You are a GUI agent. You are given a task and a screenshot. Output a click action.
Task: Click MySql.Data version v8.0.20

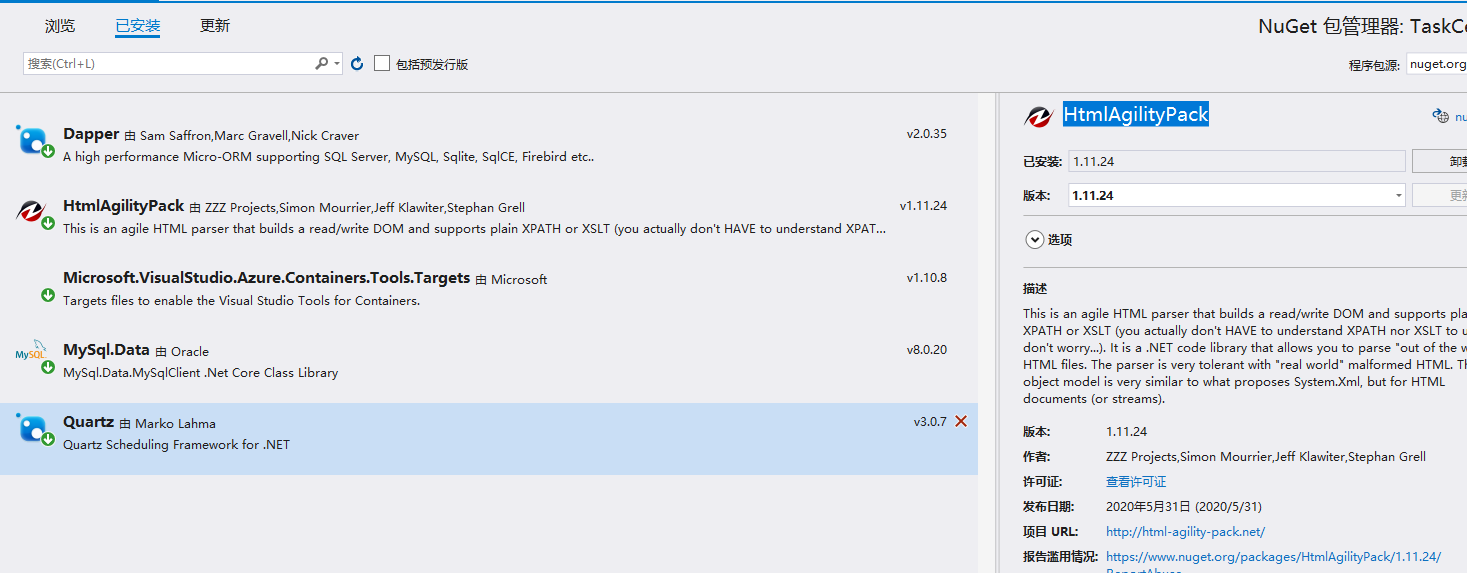click(x=927, y=350)
